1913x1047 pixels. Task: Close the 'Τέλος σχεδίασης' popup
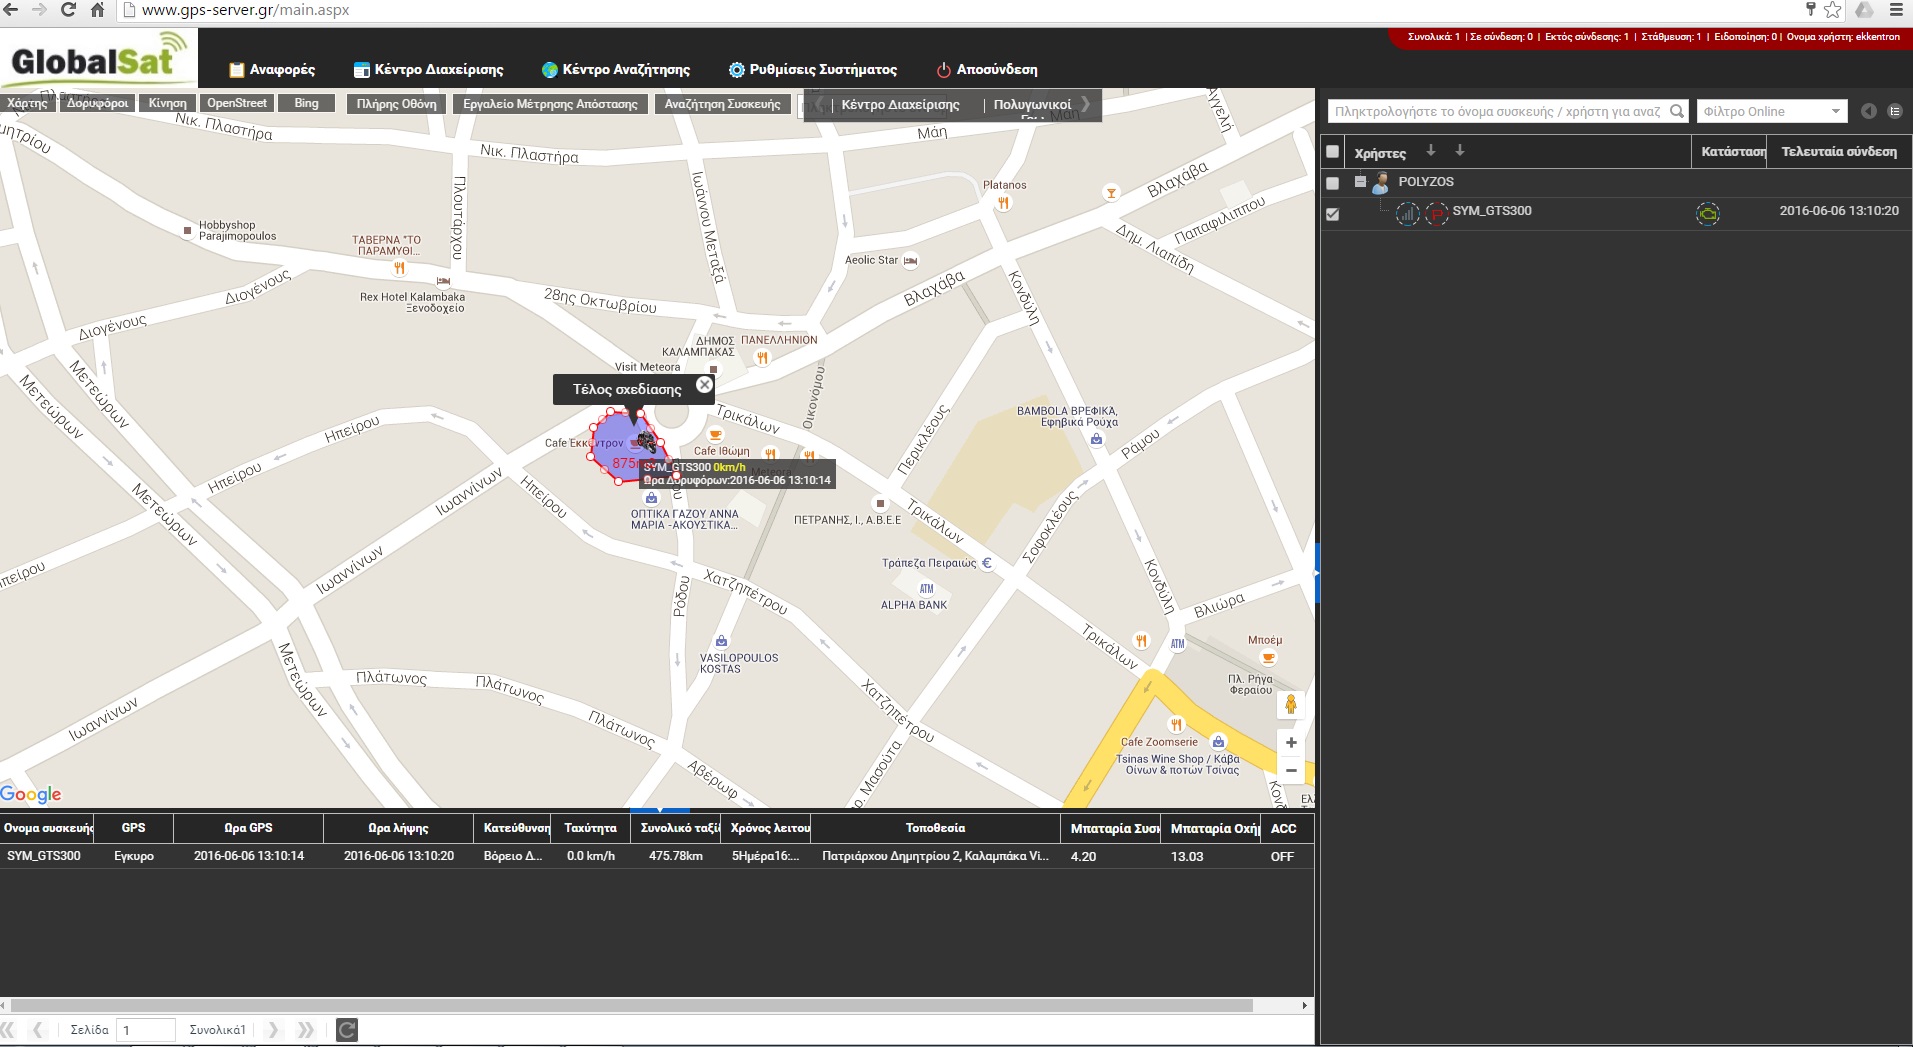click(705, 385)
